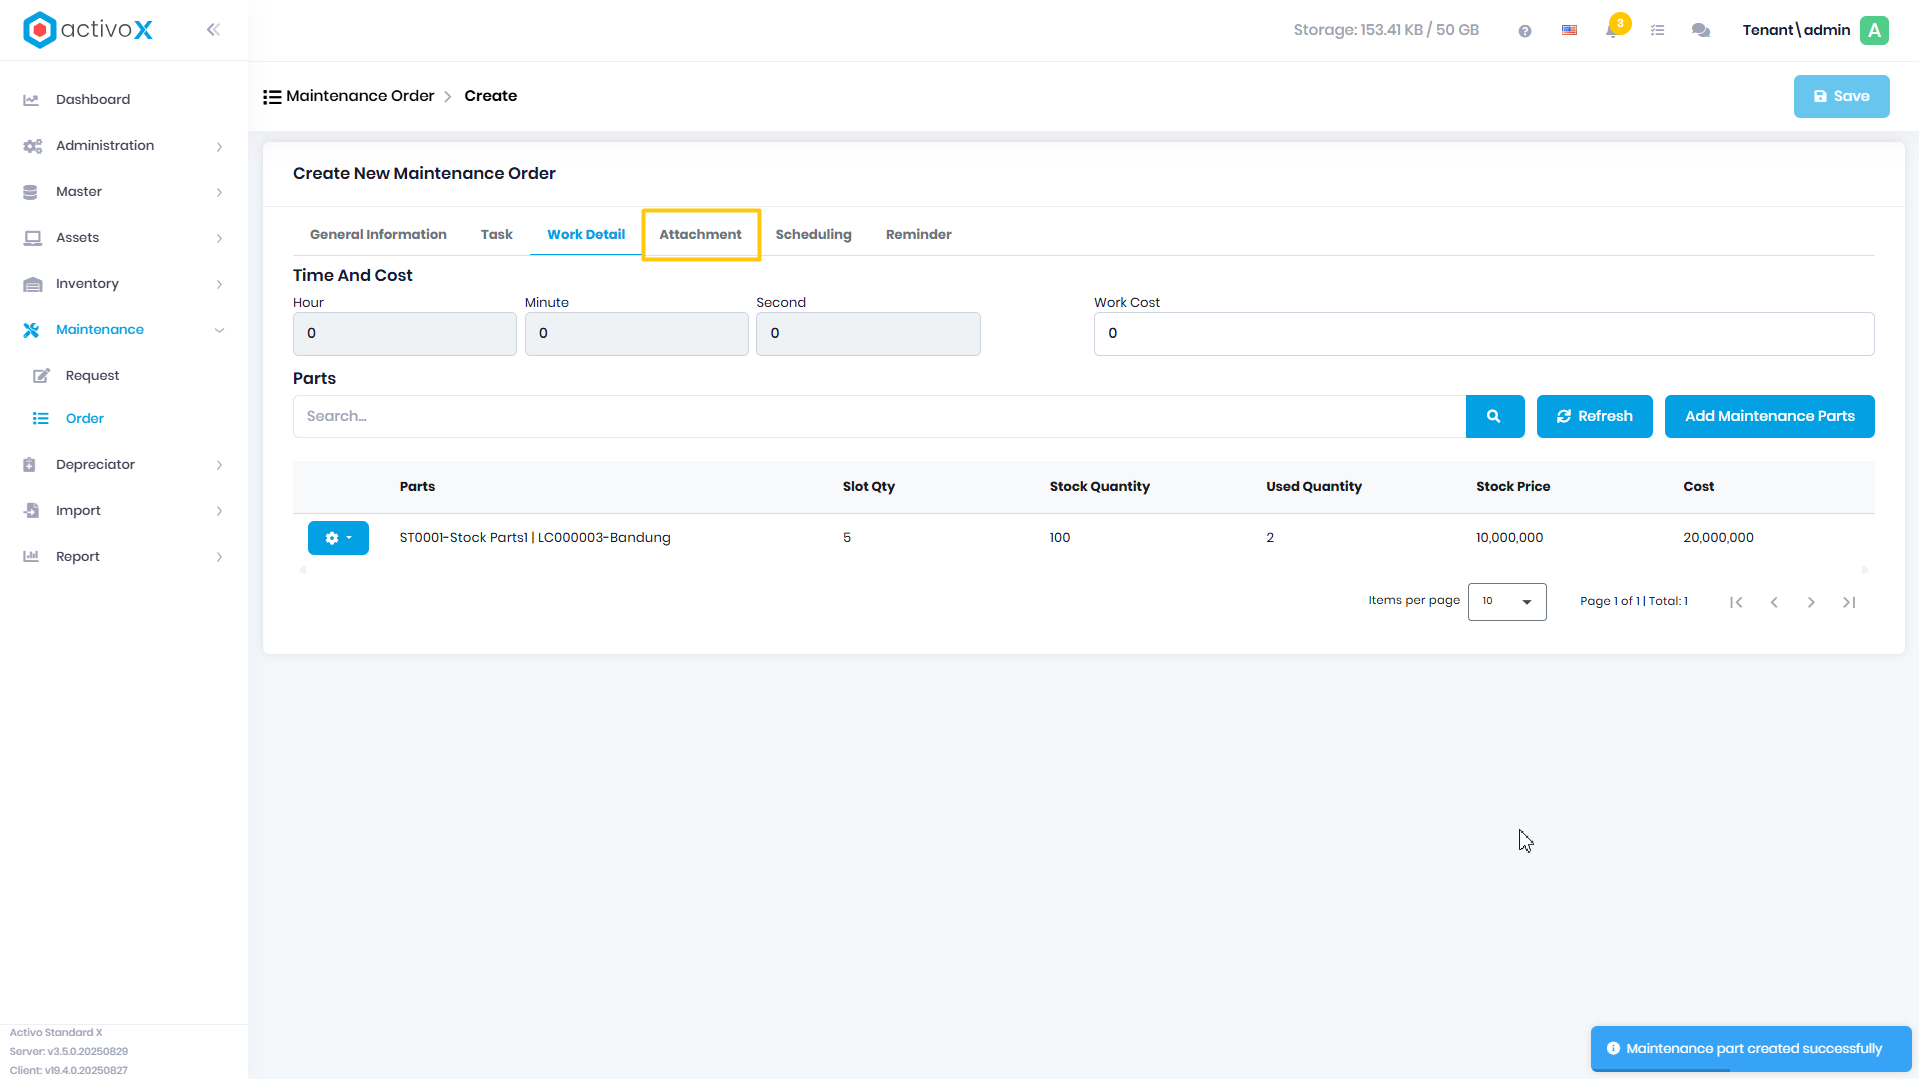This screenshot has width=1919, height=1079.
Task: Click the Cost value 20,000,000
Action: pos(1718,538)
